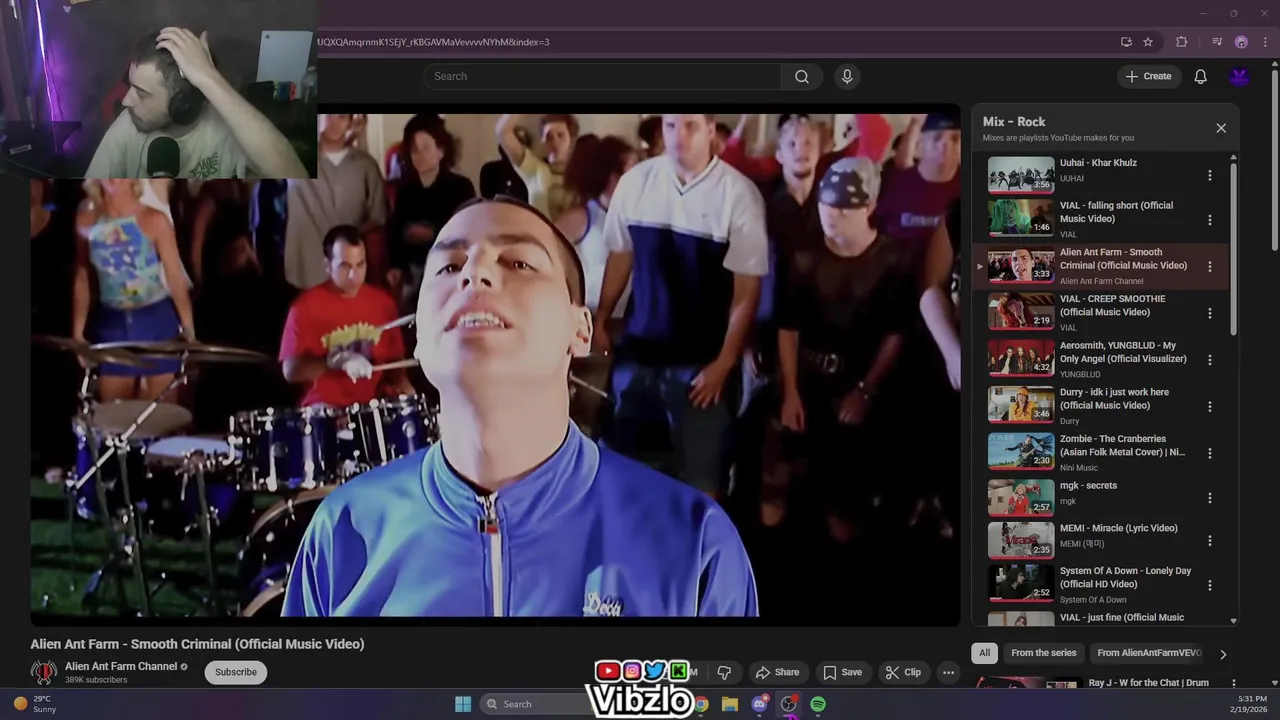Subscribe to Alien Ant Farm Channel

[236, 672]
